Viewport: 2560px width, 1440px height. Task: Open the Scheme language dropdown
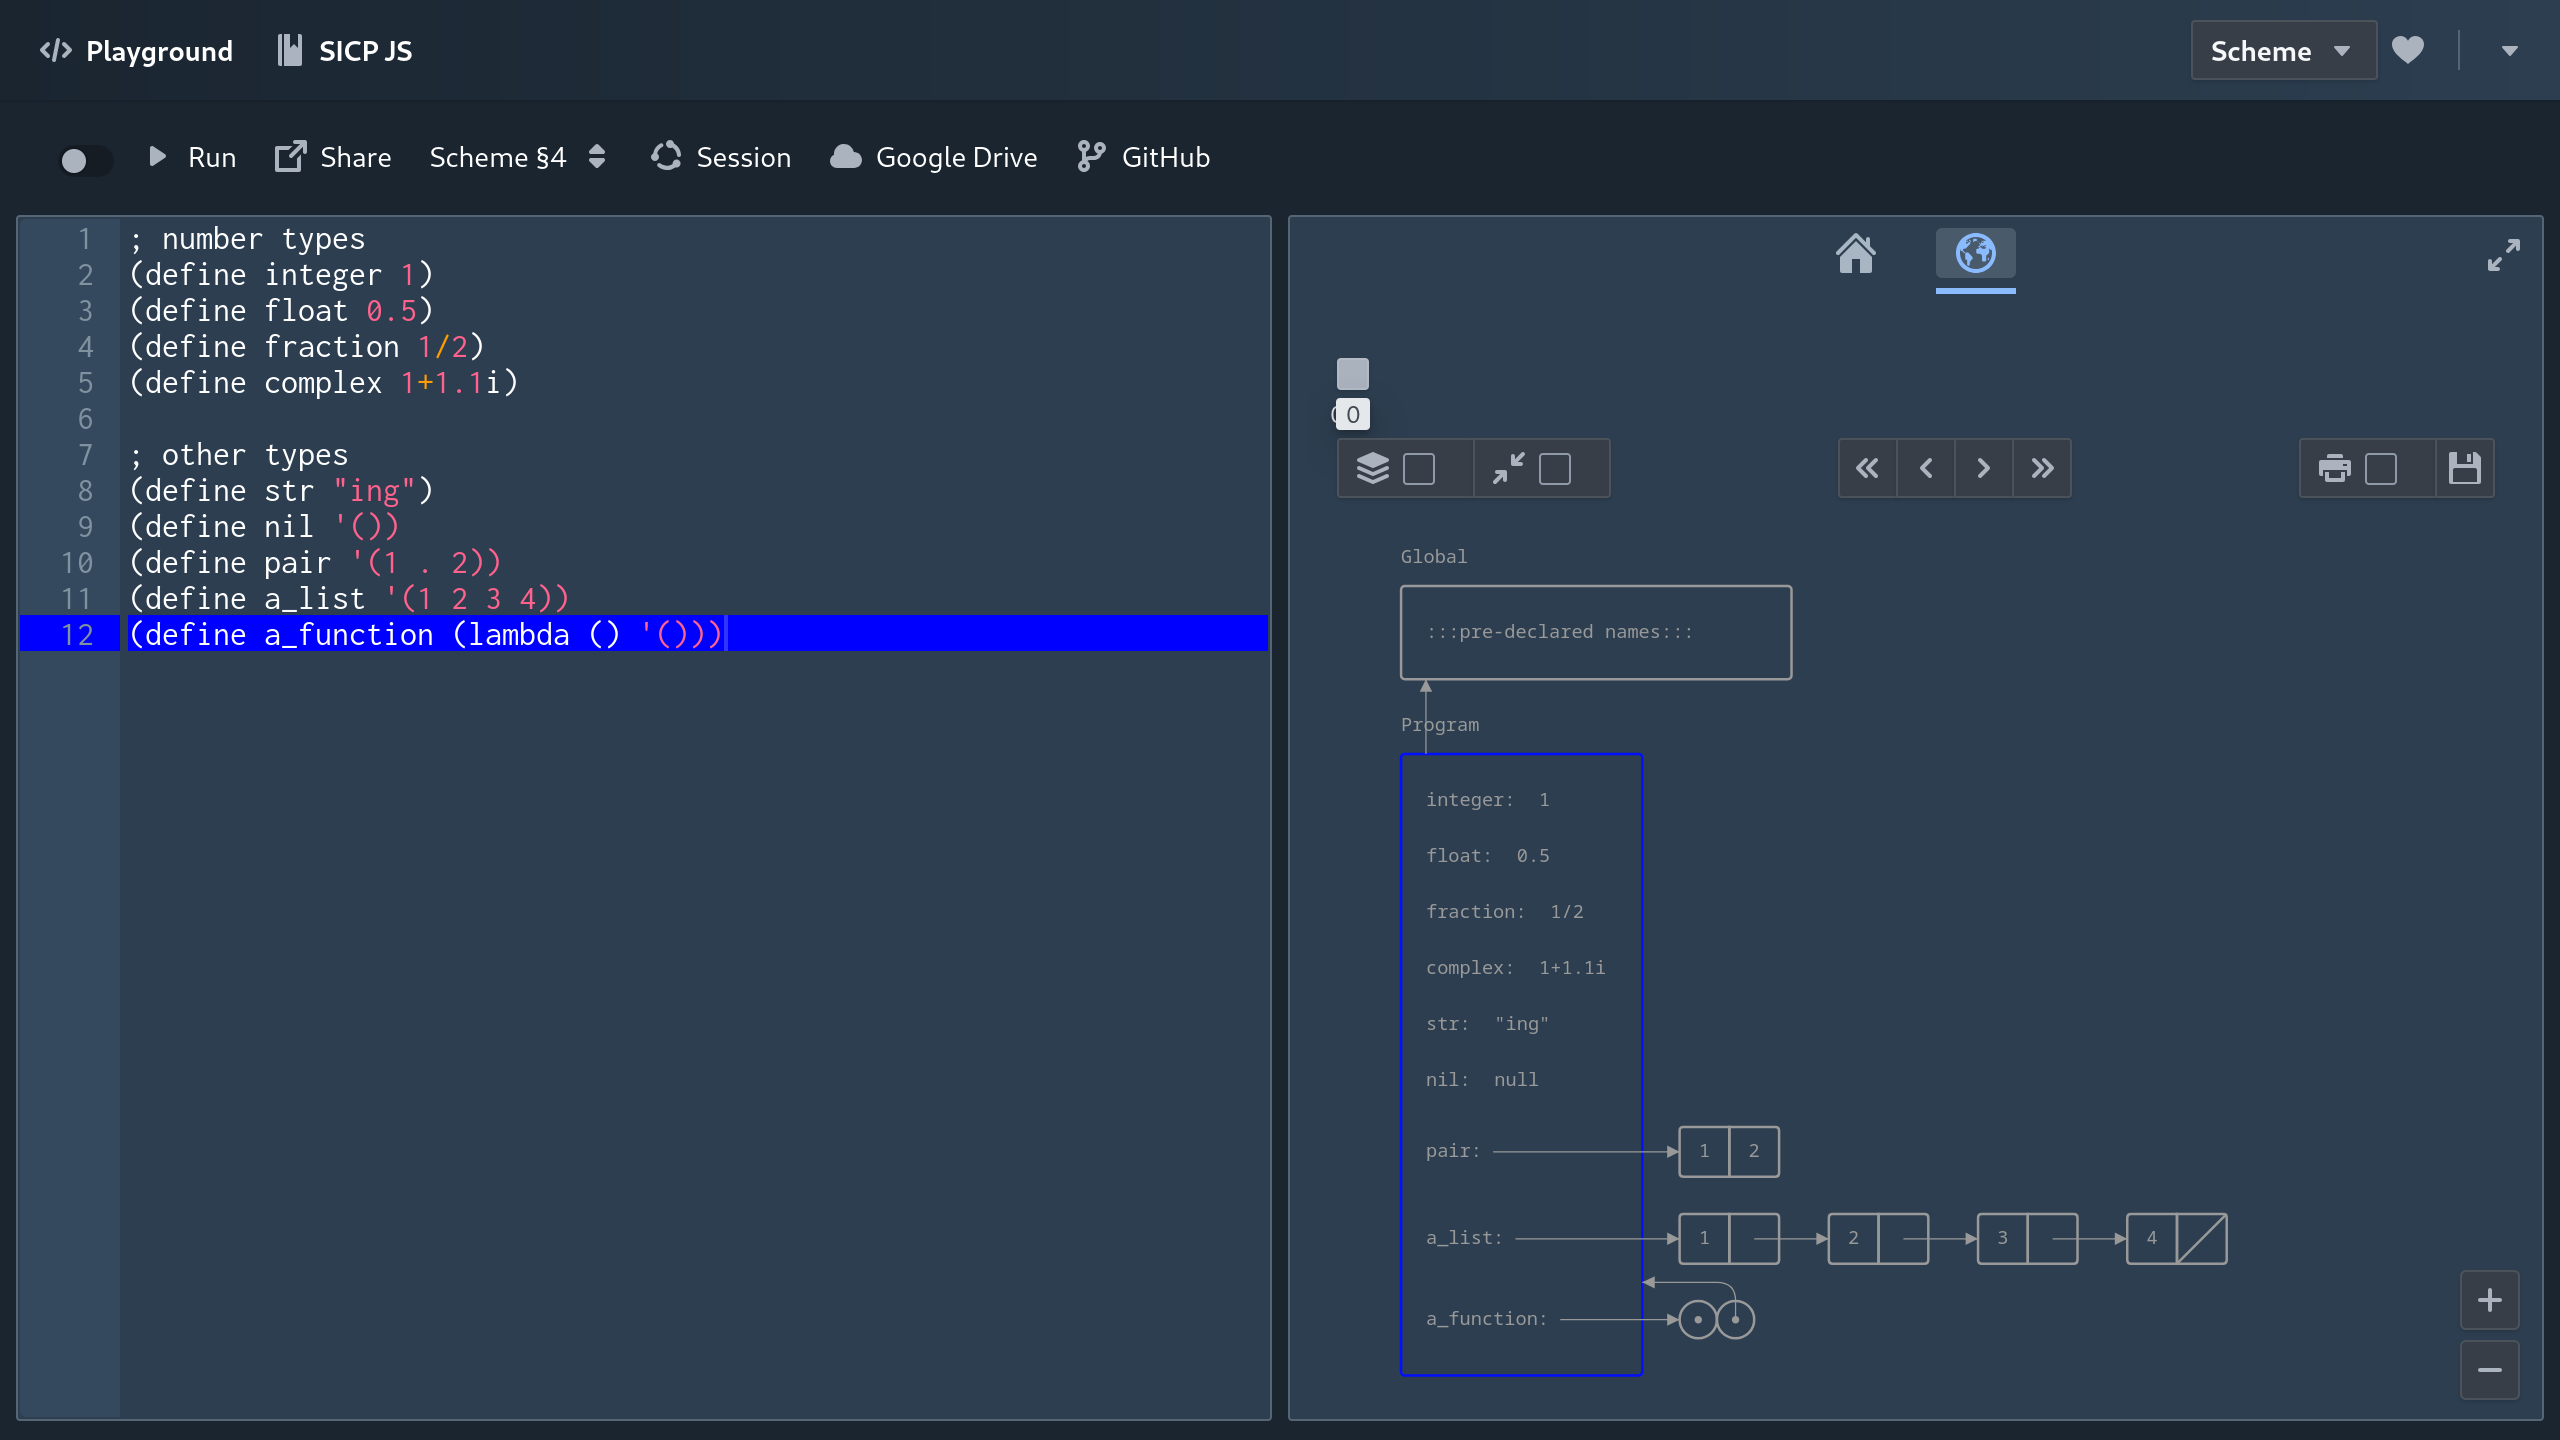(x=2282, y=51)
